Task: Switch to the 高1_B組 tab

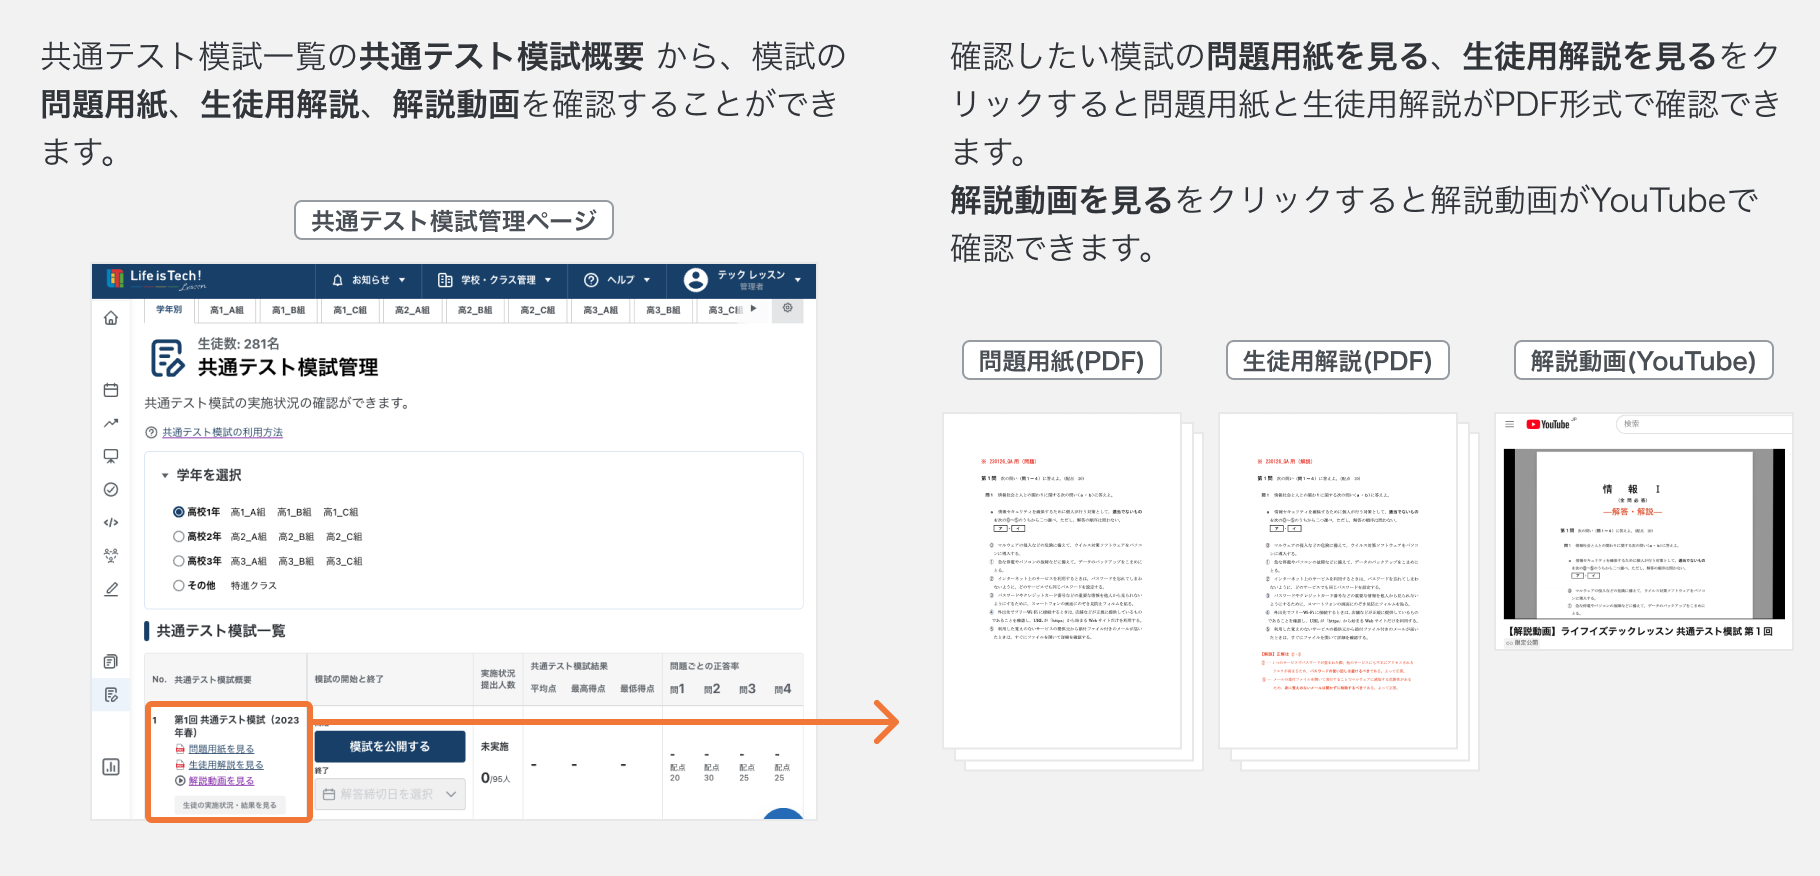Action: [x=289, y=310]
